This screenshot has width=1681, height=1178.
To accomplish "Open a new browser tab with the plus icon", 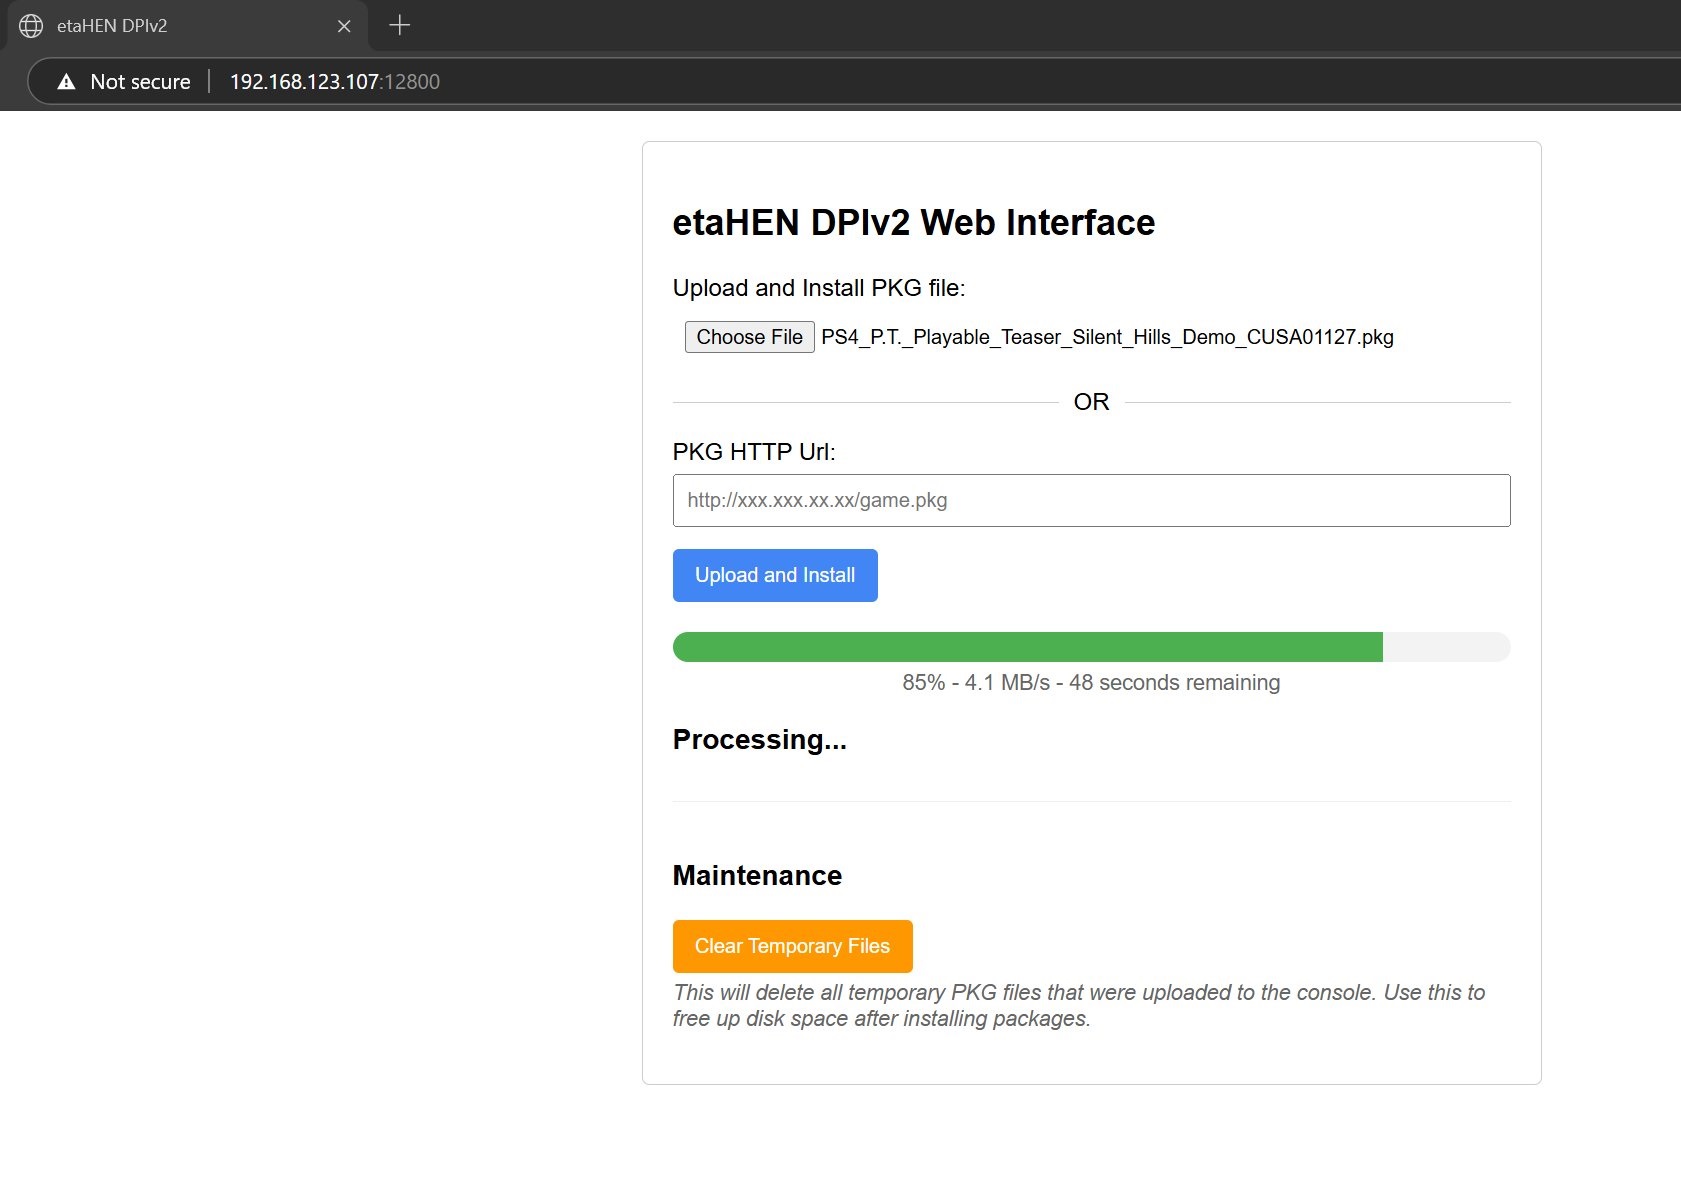I will click(x=399, y=25).
